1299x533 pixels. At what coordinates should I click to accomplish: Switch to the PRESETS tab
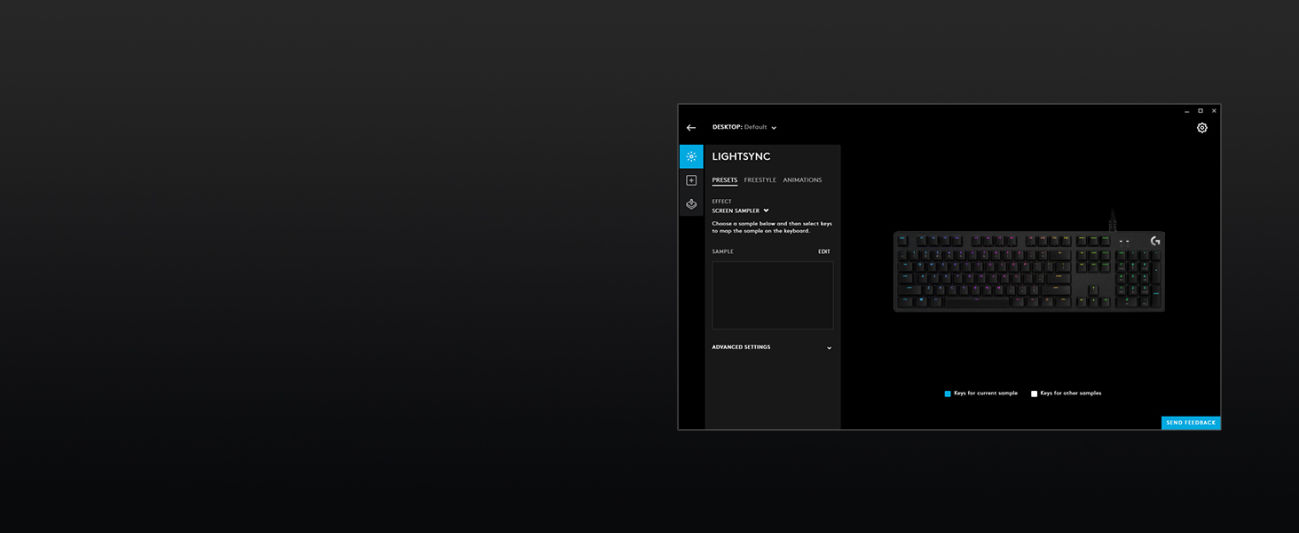point(724,180)
